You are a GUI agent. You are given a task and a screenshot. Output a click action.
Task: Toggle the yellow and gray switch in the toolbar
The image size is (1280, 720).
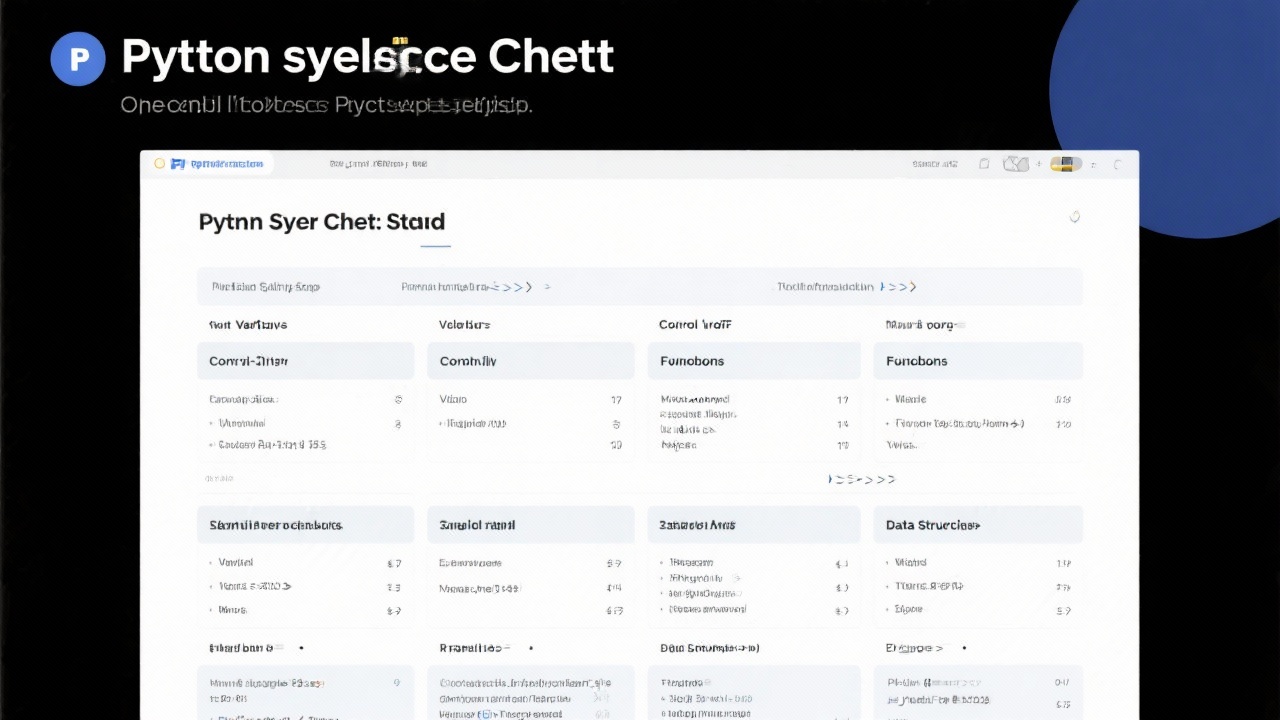click(x=1066, y=164)
